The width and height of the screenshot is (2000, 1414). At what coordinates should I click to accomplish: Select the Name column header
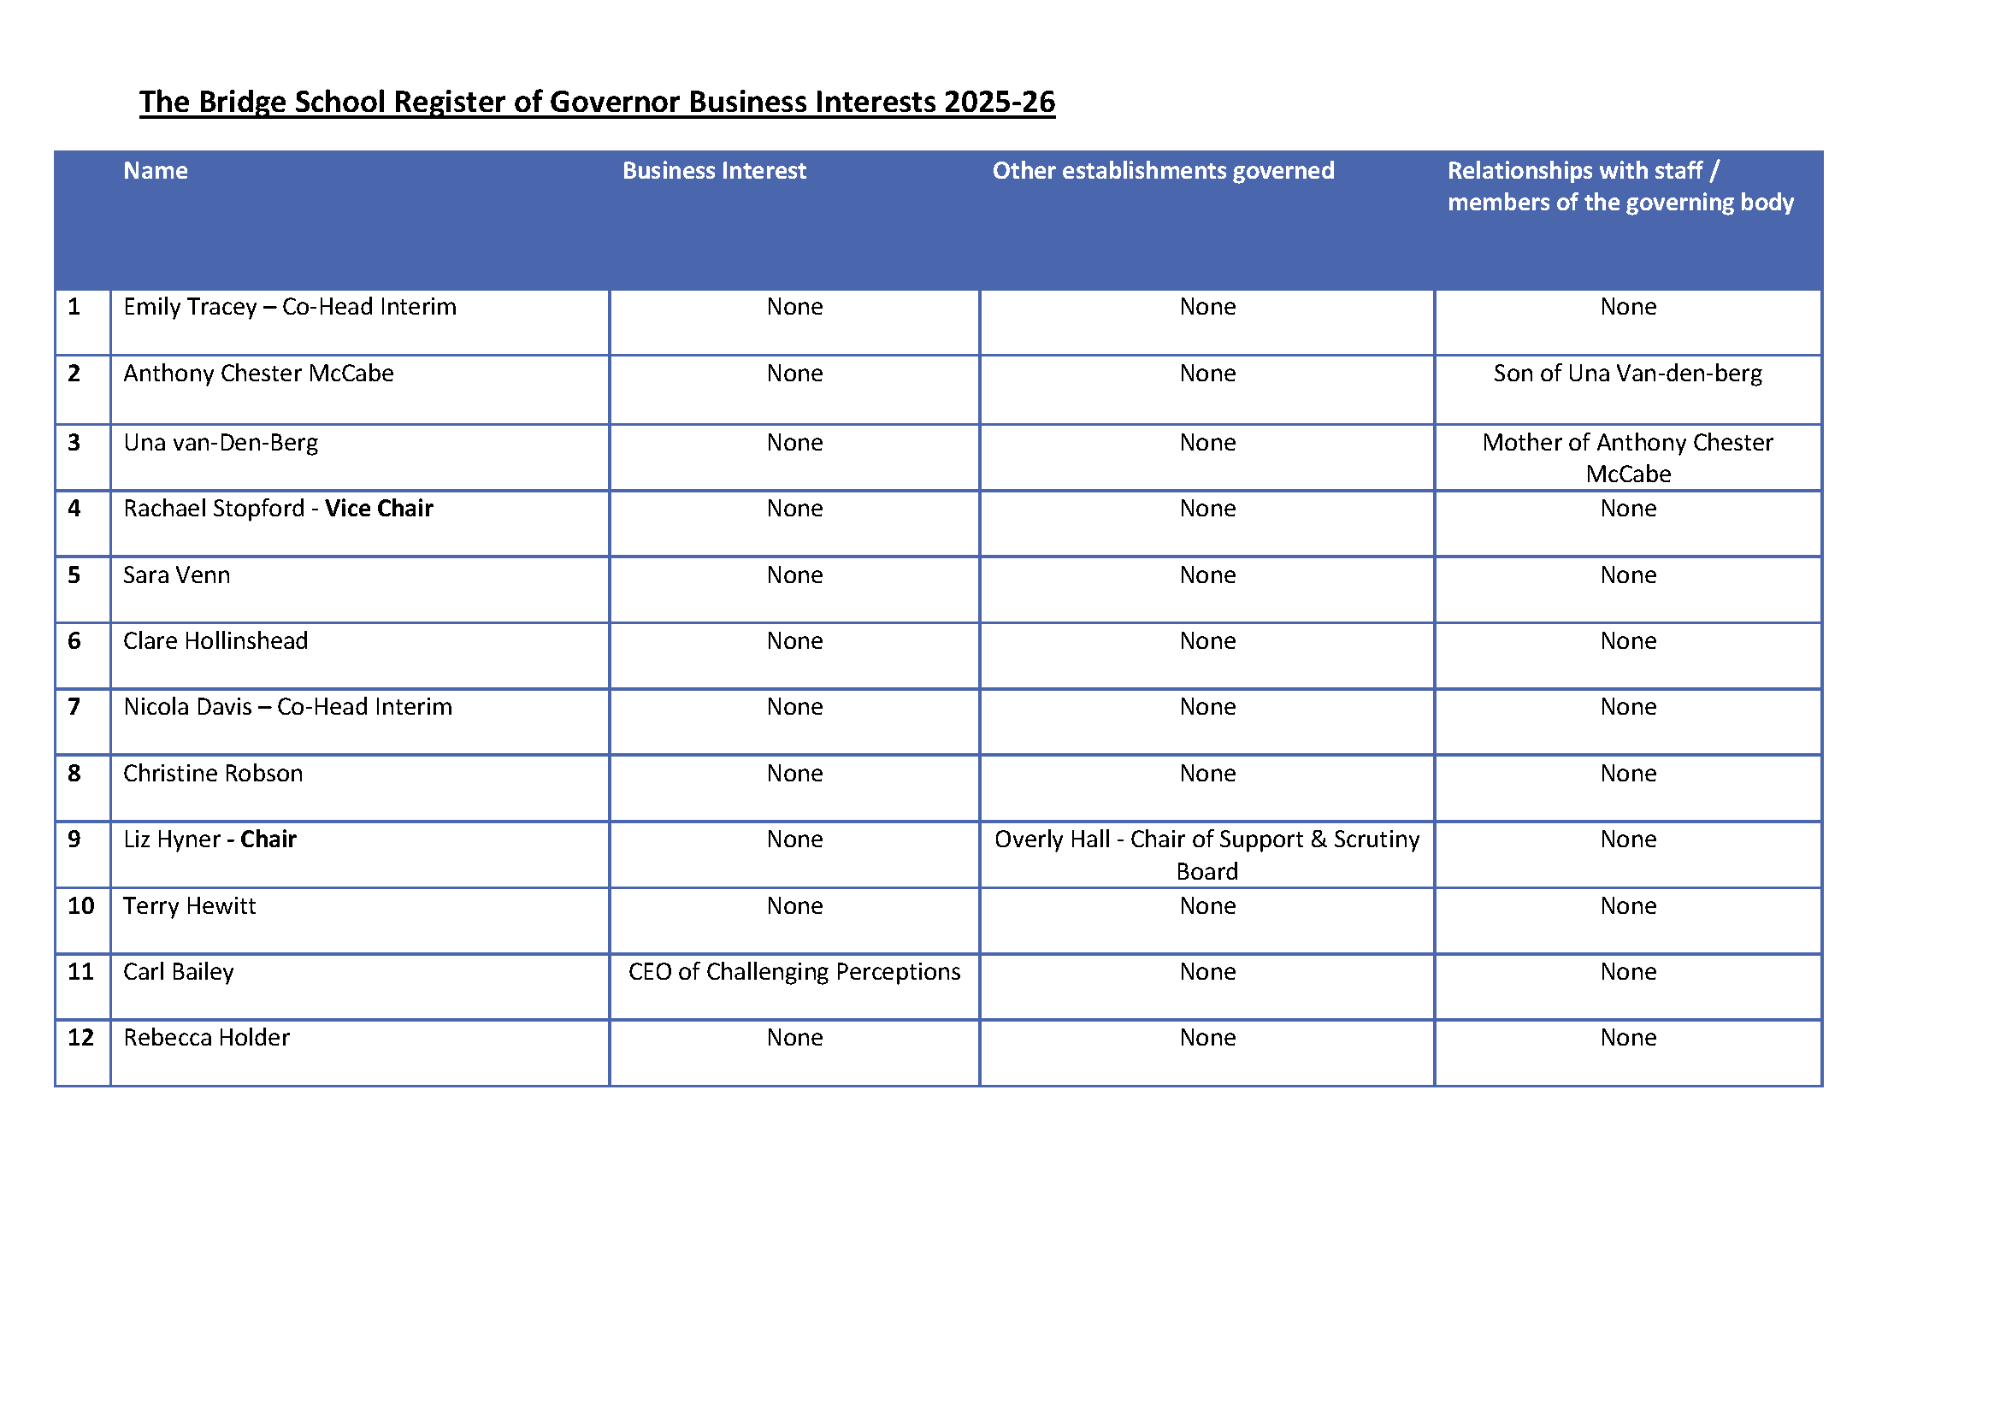pyautogui.click(x=156, y=171)
